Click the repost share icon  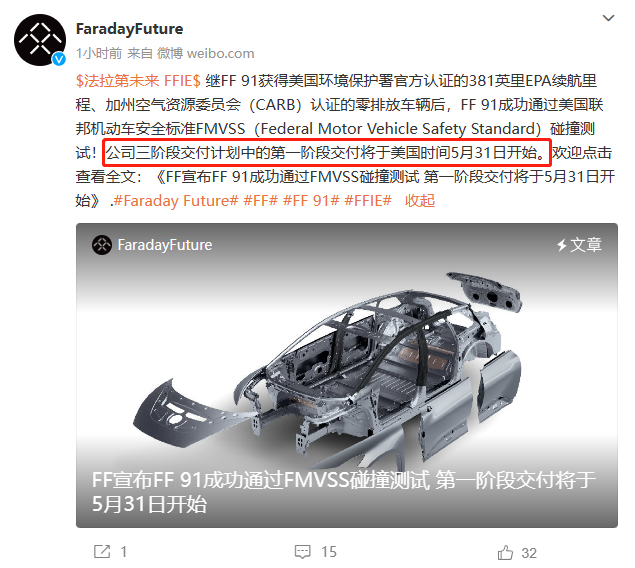pos(102,551)
